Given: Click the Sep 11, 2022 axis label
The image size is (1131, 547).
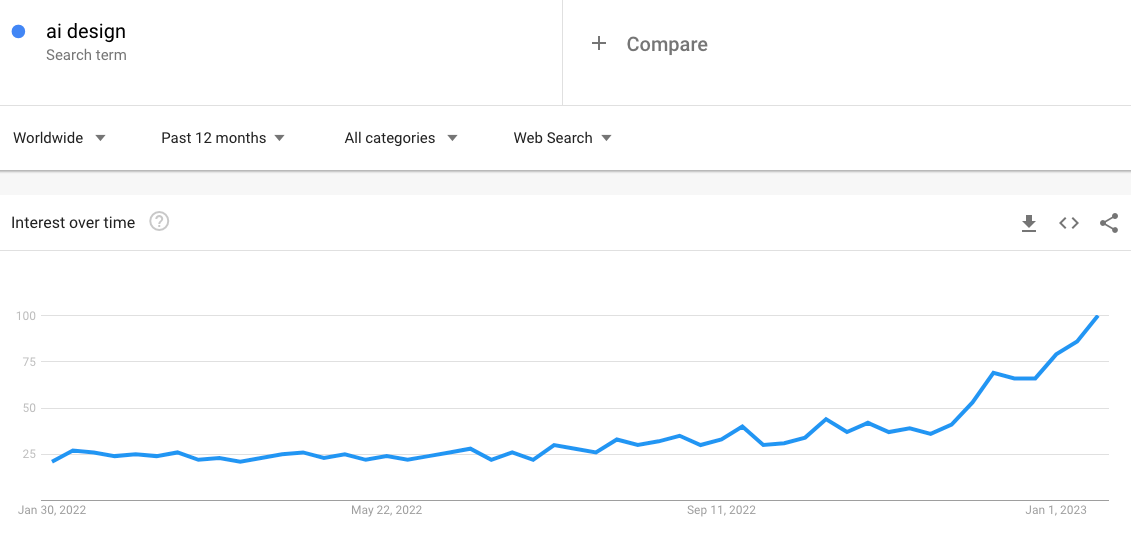Looking at the screenshot, I should [x=721, y=510].
